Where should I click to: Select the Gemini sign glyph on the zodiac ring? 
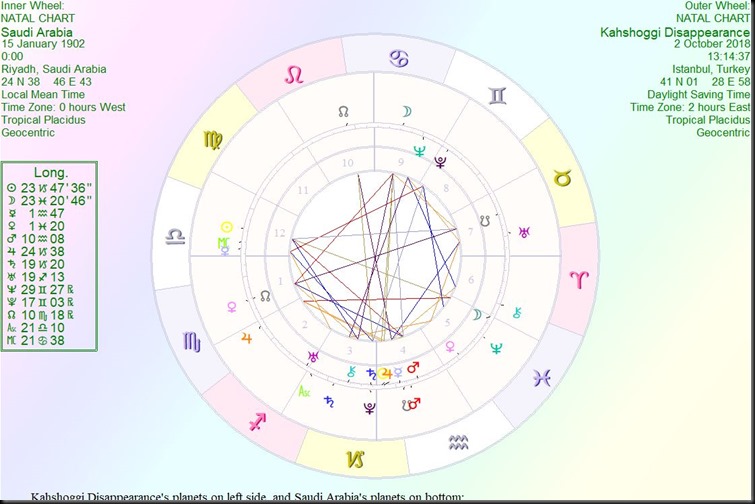click(x=497, y=96)
